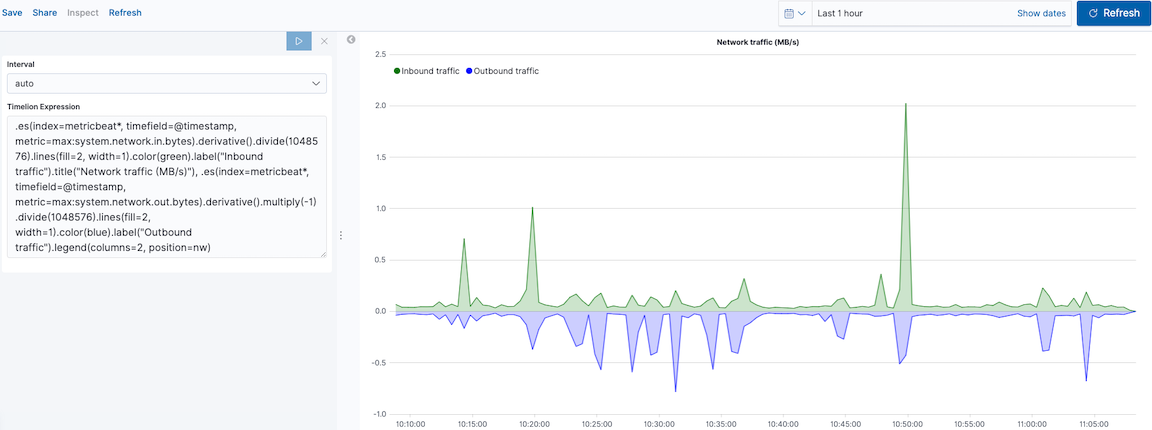Click the expression textarea corner resize grip
1152x430 pixels.
pyautogui.click(x=322, y=254)
